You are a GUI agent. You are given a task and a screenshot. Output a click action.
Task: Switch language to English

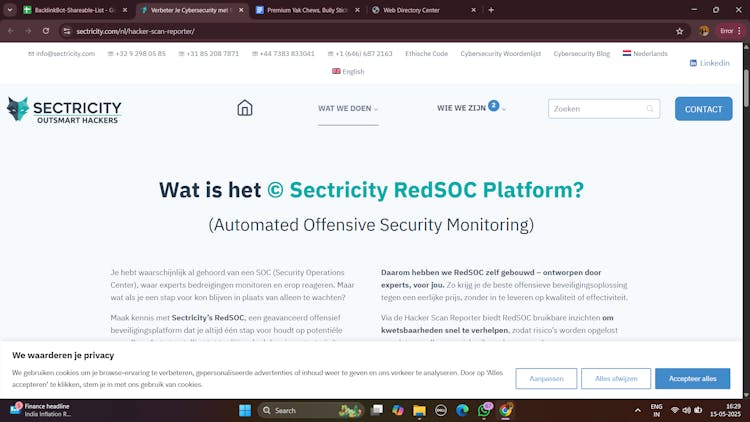(348, 71)
